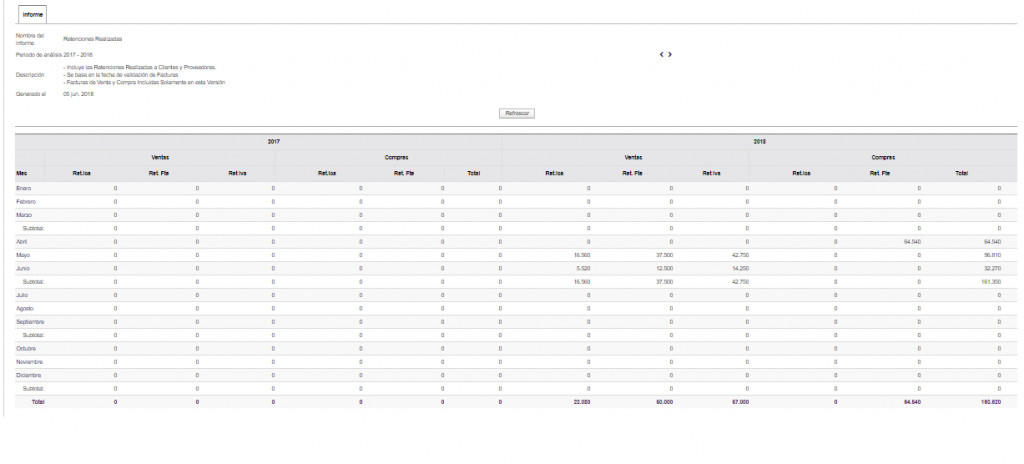
Task: Select the Enero row label
Action: point(23,188)
